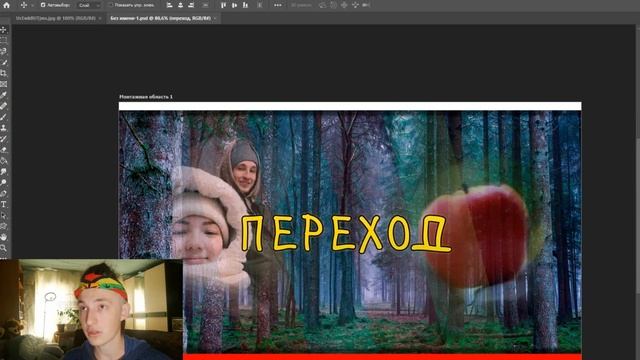640x360 pixels.
Task: Click Align Bottom Edges in options bar
Action: pyautogui.click(x=245, y=5)
